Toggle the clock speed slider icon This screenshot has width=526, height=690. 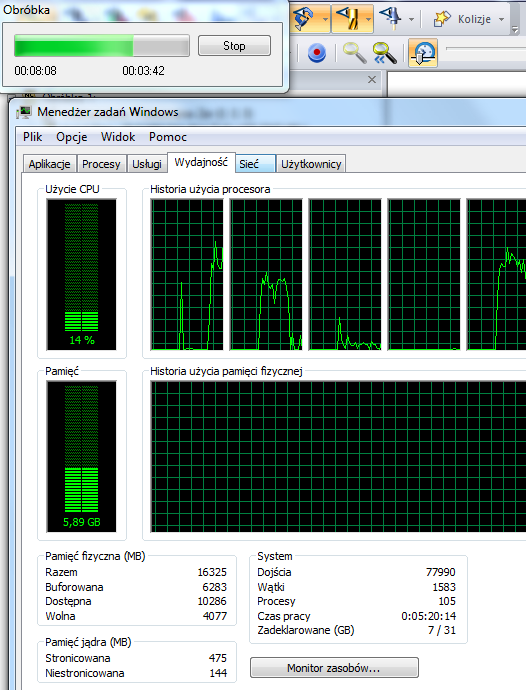(423, 53)
